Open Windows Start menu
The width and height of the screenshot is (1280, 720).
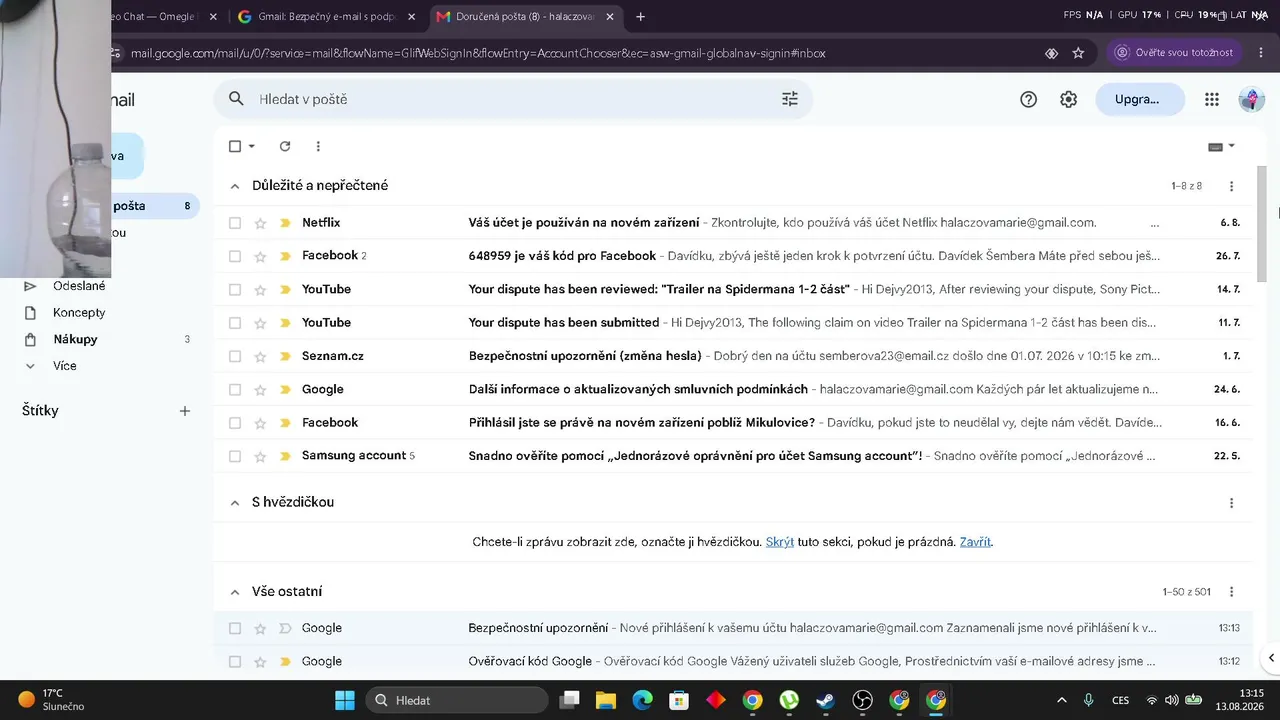click(345, 700)
